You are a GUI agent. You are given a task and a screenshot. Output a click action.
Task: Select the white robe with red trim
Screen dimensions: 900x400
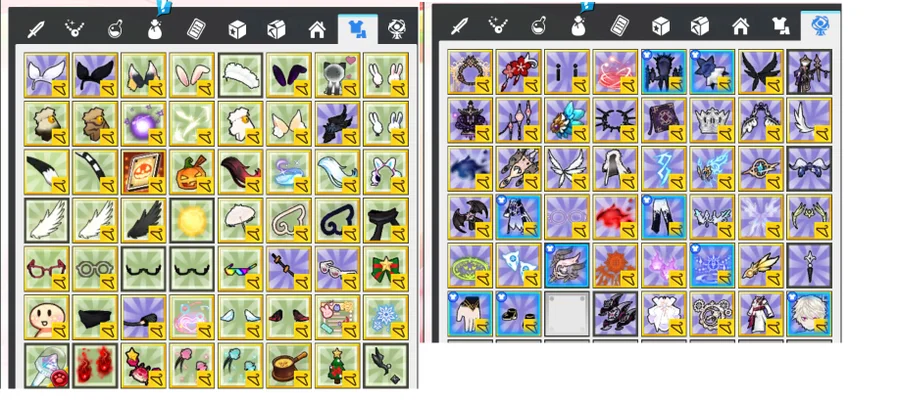coord(761,313)
